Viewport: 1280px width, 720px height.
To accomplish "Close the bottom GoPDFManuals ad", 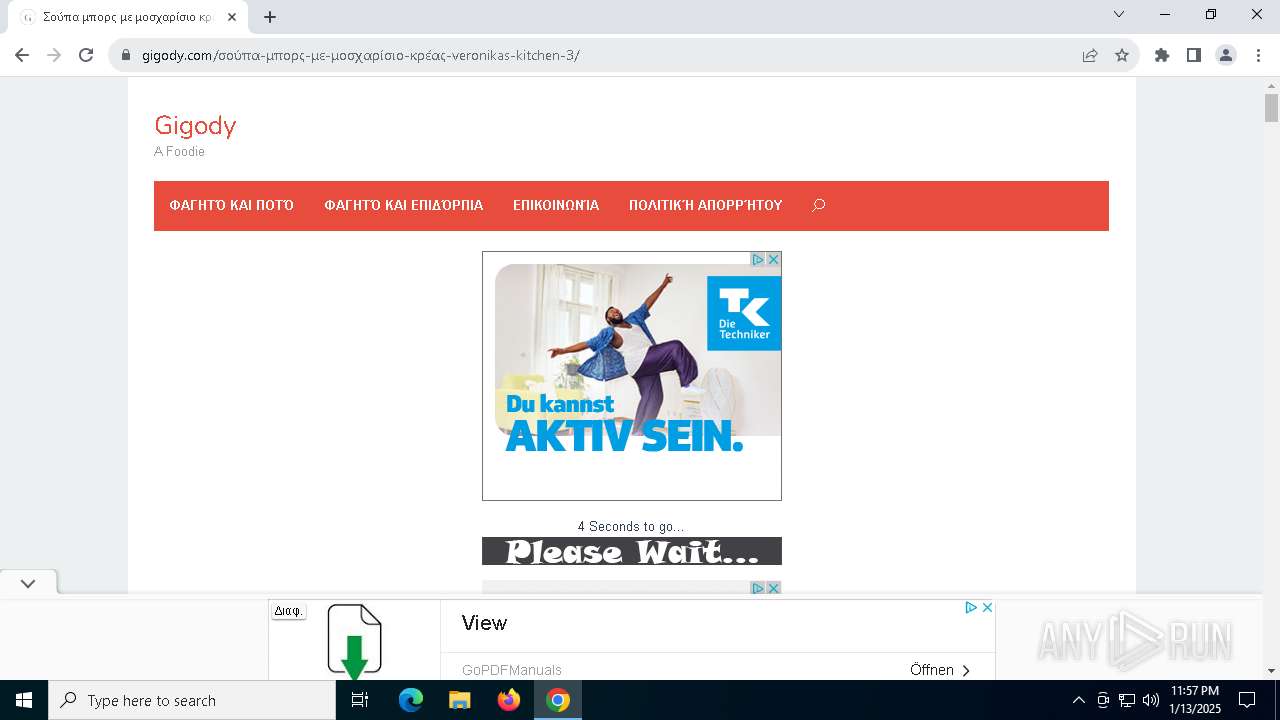I will [987, 607].
